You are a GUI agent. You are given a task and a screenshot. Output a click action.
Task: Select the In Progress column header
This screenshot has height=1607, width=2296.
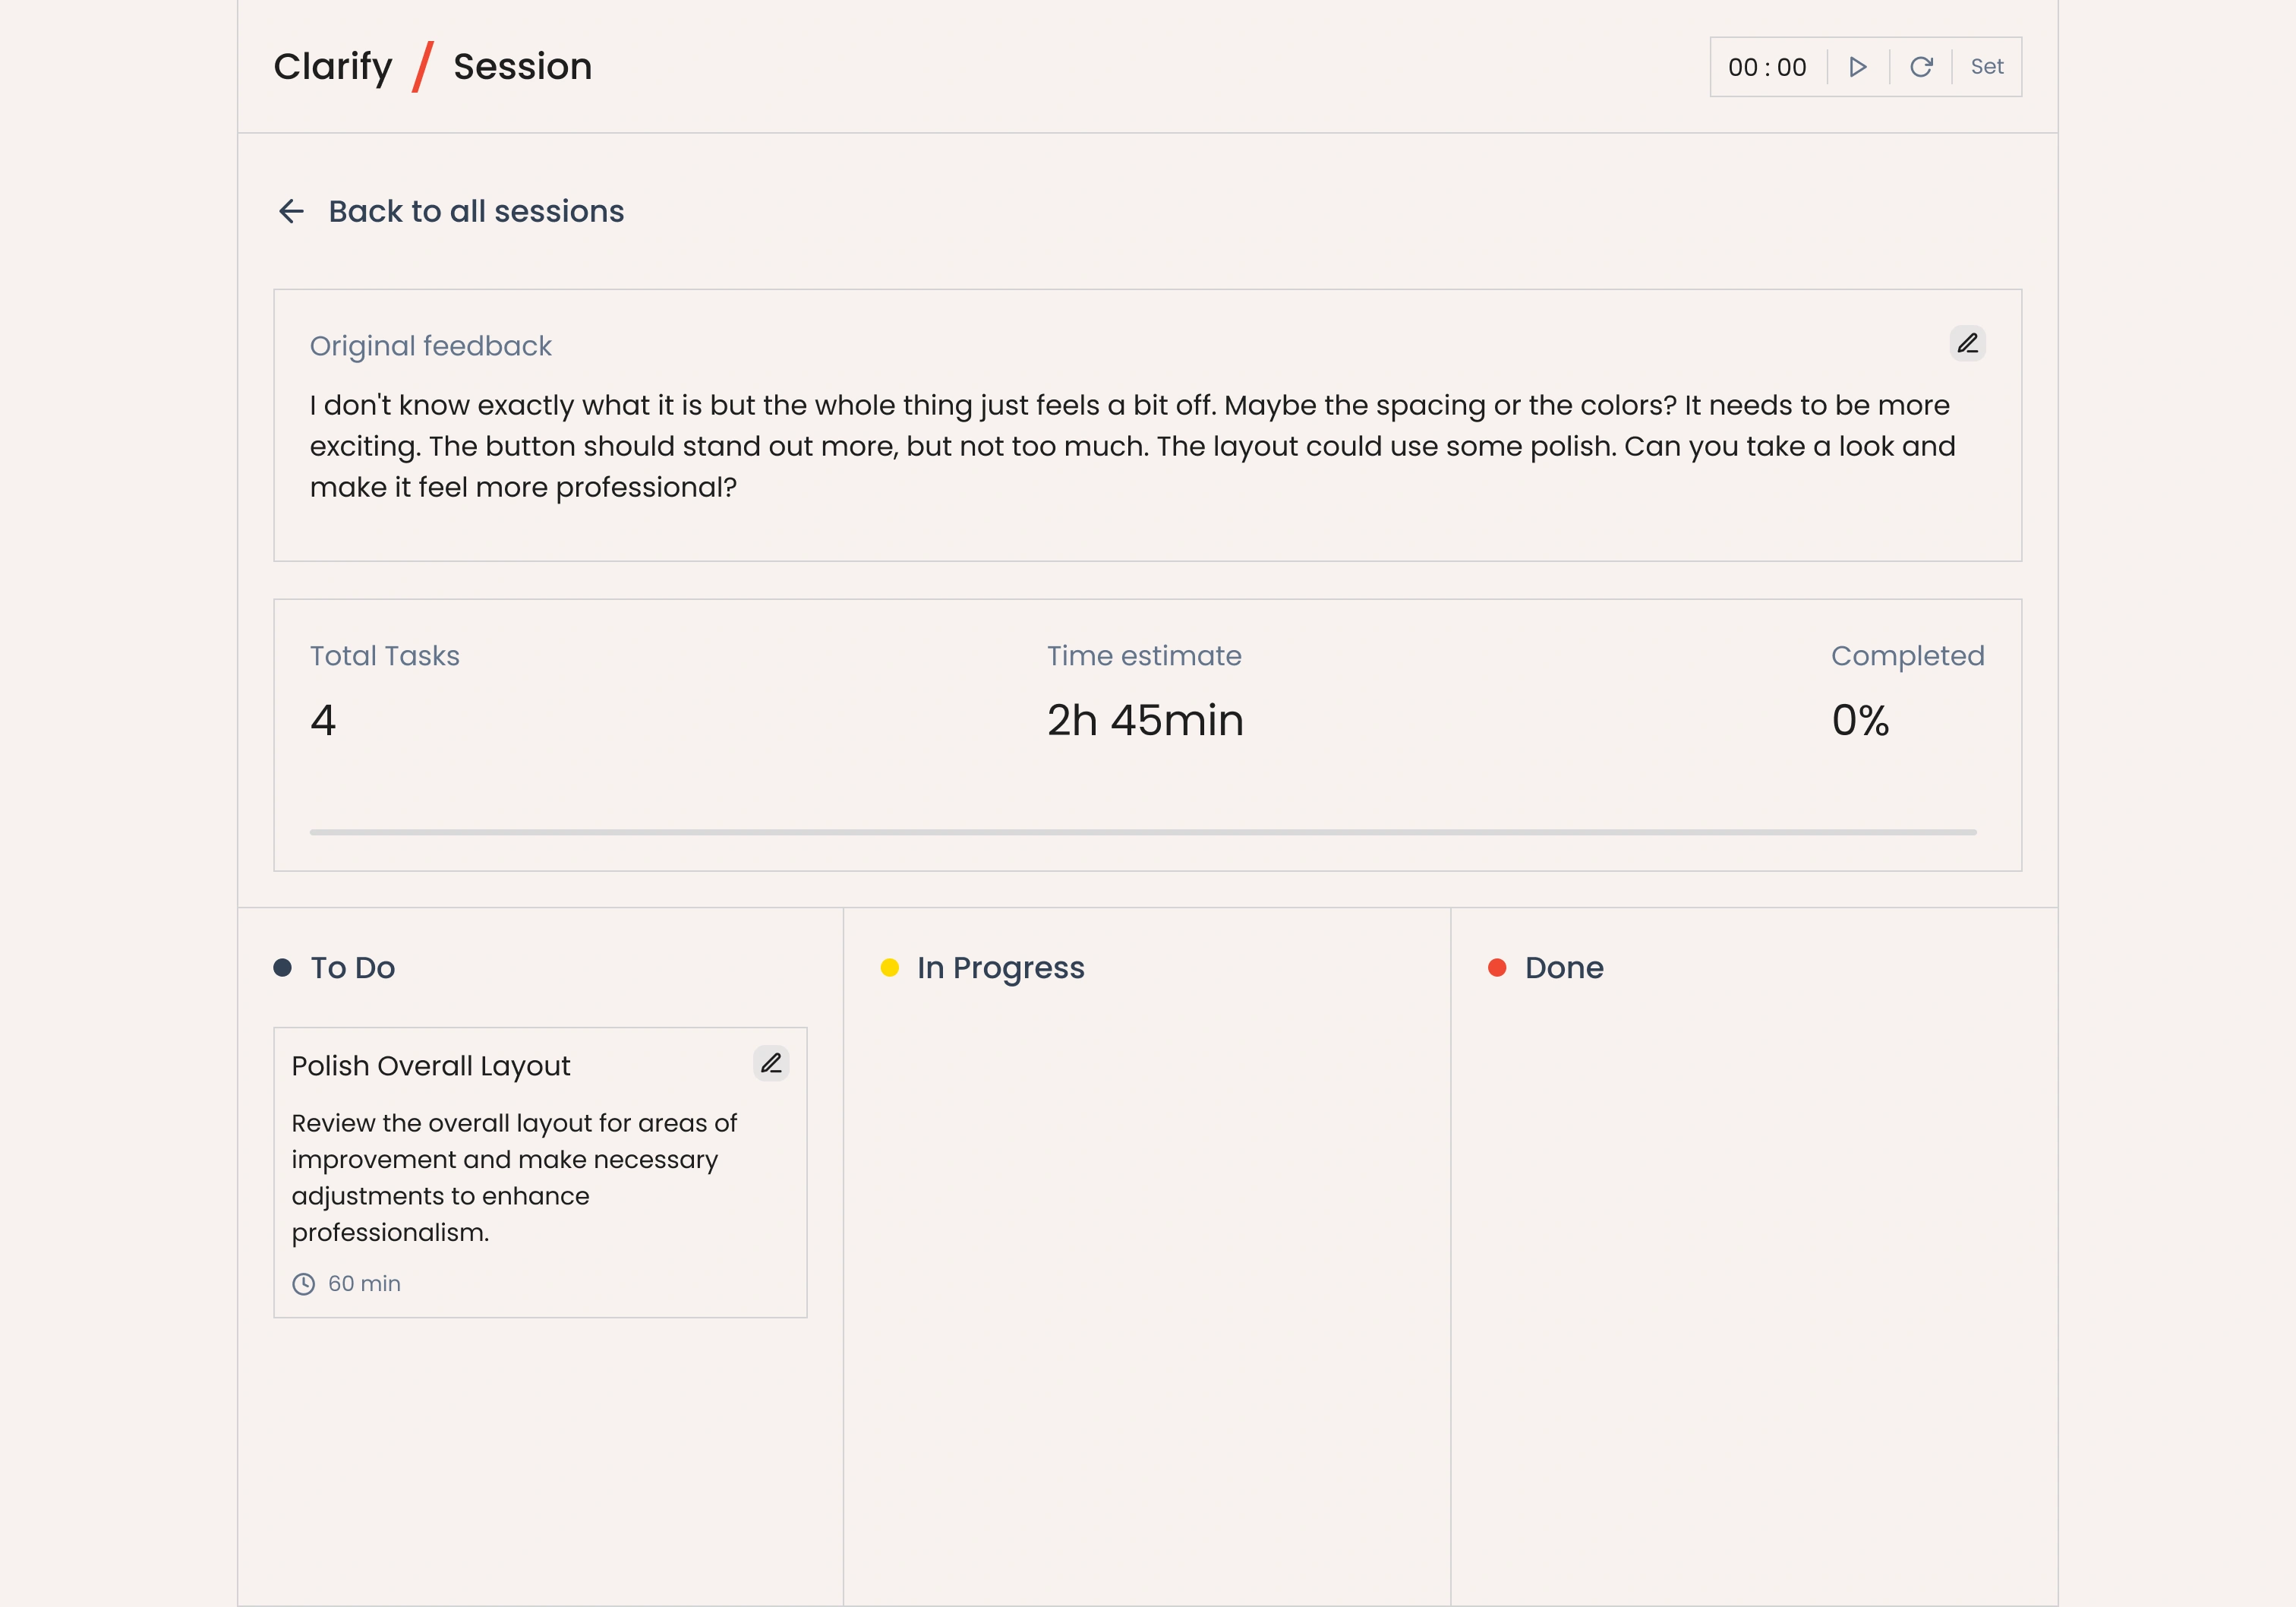[x=1000, y=967]
